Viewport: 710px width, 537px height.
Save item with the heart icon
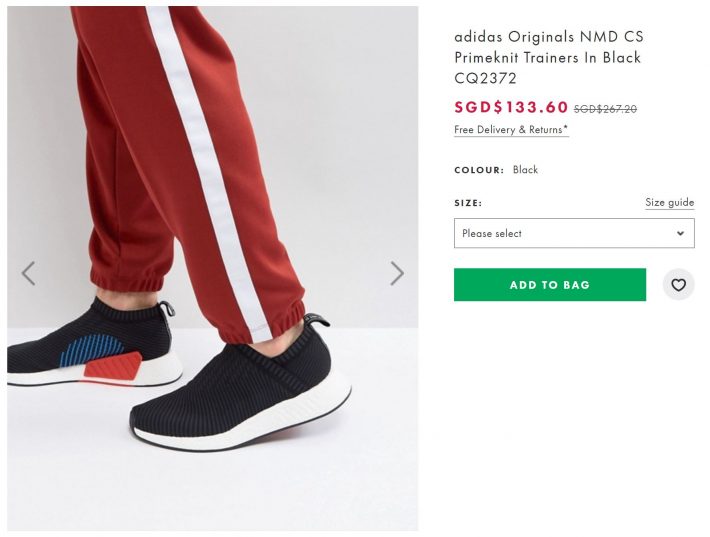coord(678,285)
